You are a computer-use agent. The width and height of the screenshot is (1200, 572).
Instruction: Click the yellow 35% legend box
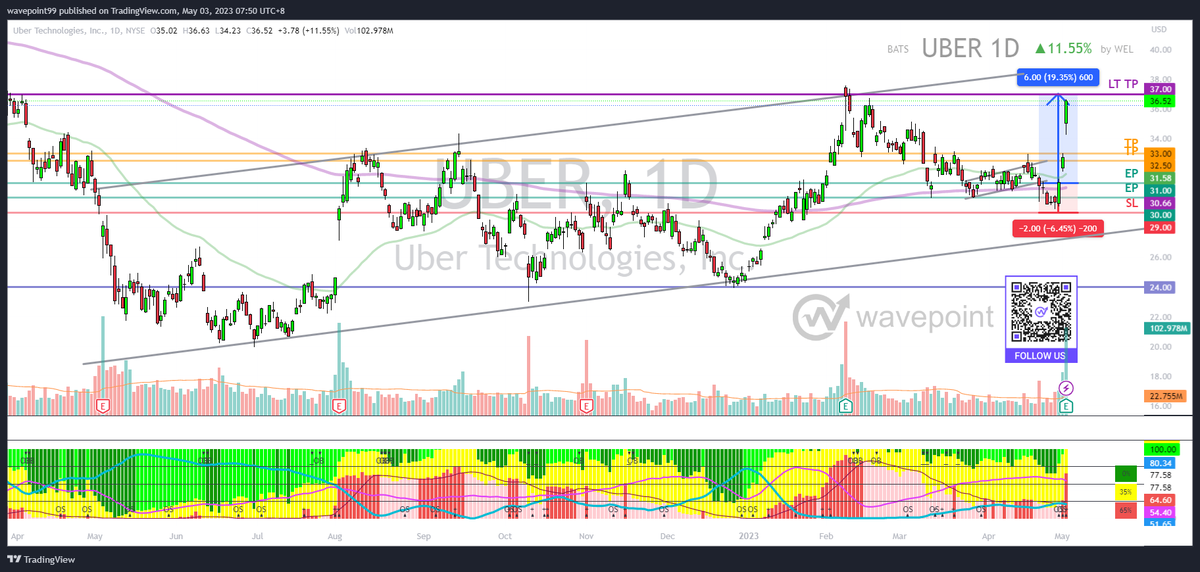pos(1126,492)
